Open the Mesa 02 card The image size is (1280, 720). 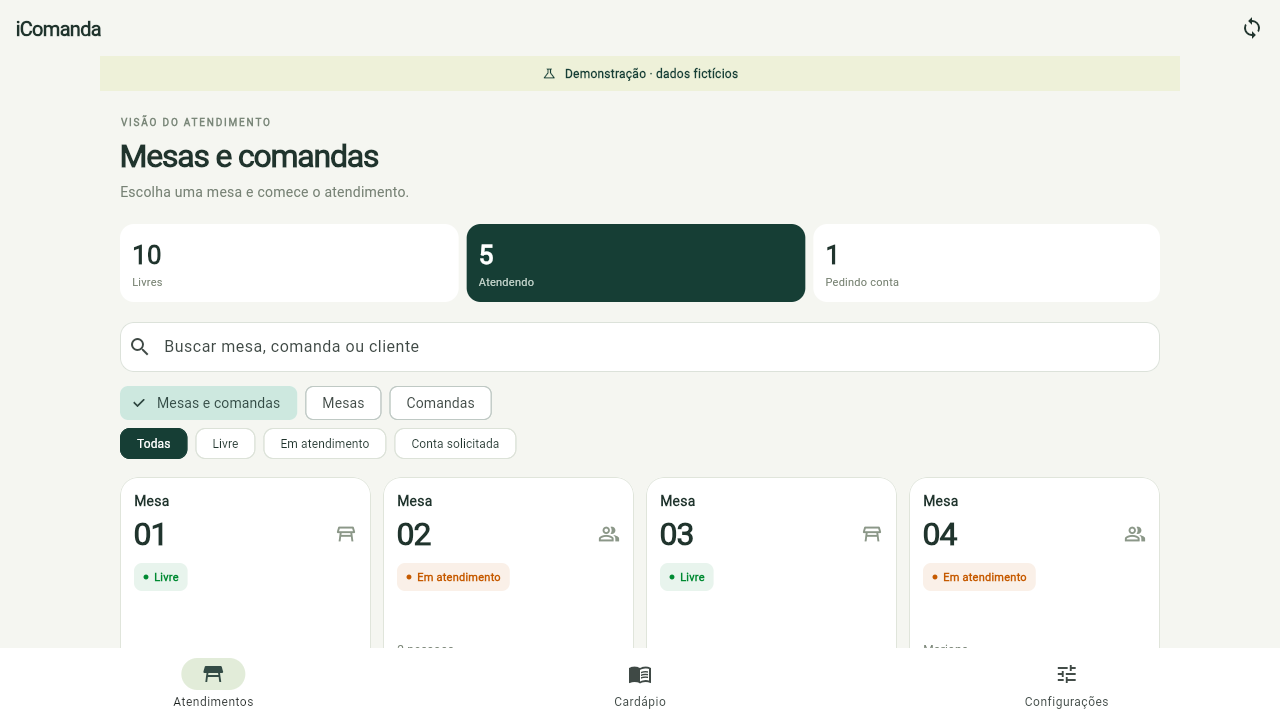coord(508,563)
